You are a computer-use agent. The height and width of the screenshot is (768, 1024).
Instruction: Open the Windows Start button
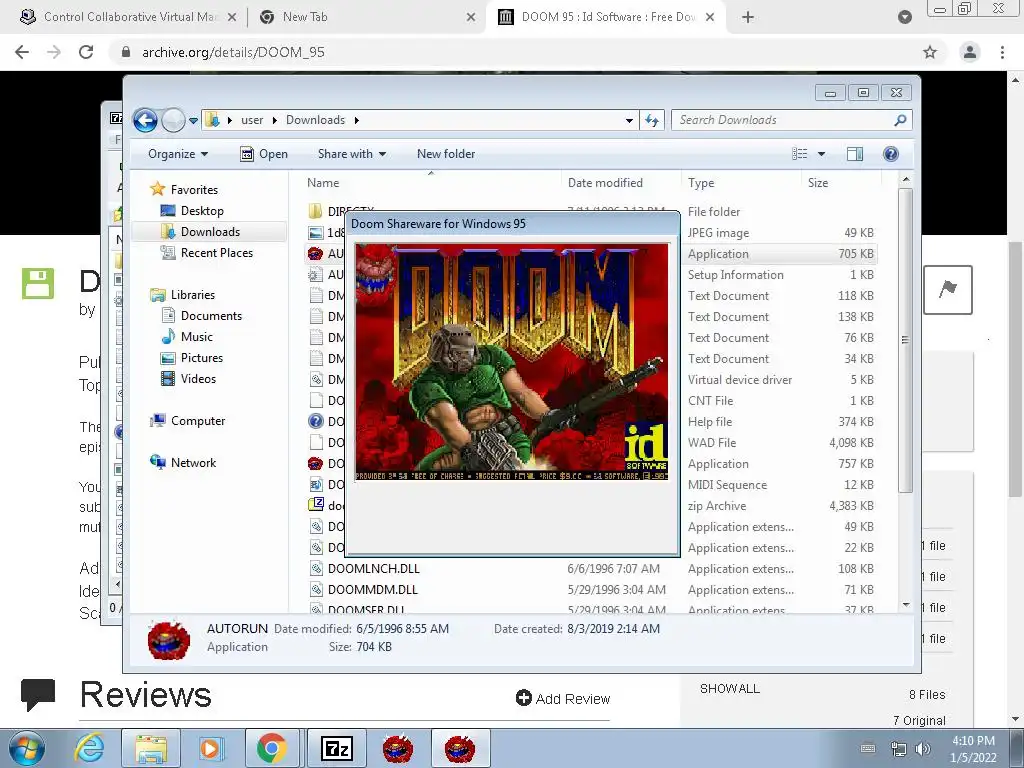click(27, 749)
